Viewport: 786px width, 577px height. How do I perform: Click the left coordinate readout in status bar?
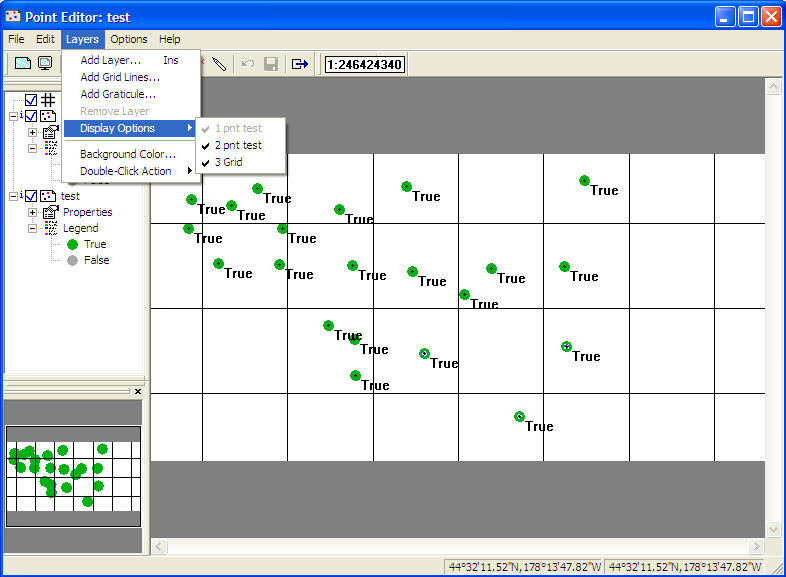[x=524, y=567]
